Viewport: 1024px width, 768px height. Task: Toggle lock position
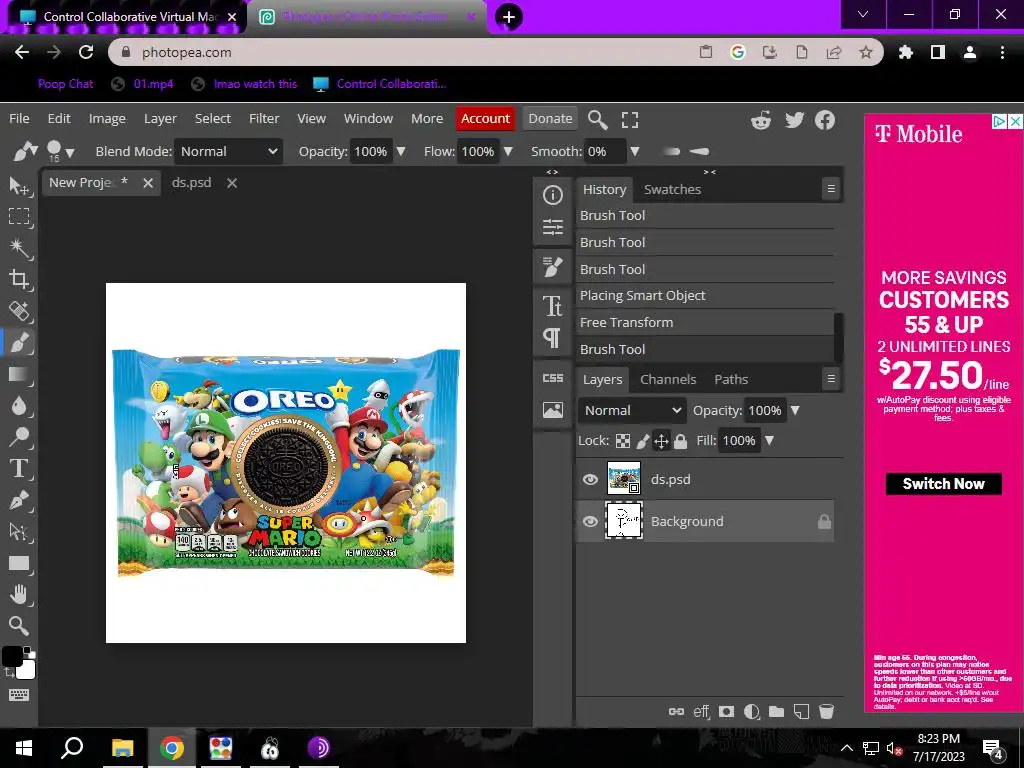pyautogui.click(x=661, y=441)
